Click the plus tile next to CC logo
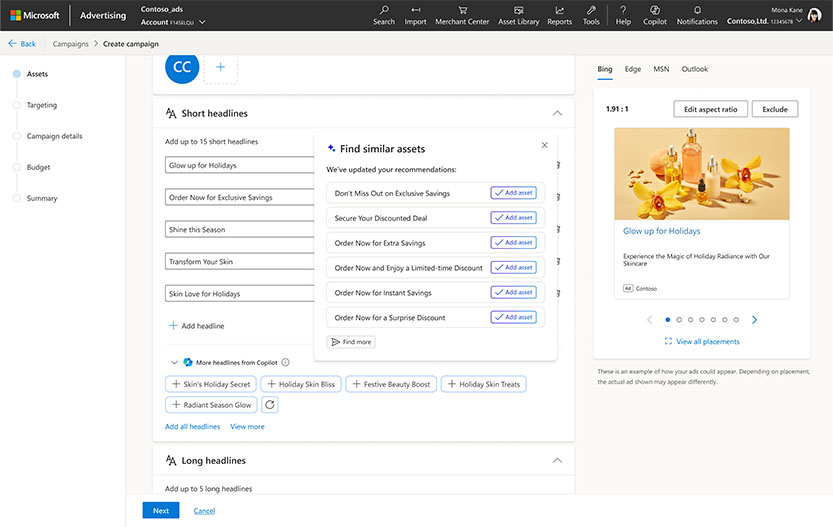The width and height of the screenshot is (833, 527). coord(220,67)
